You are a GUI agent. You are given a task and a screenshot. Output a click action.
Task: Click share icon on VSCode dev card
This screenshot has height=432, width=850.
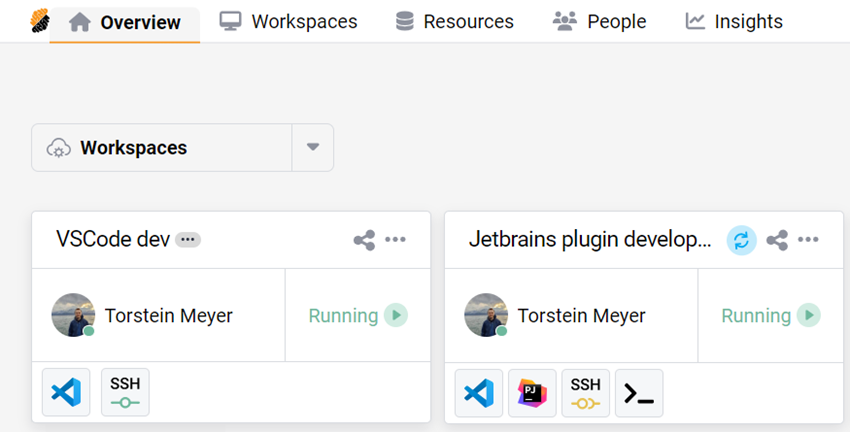(364, 240)
